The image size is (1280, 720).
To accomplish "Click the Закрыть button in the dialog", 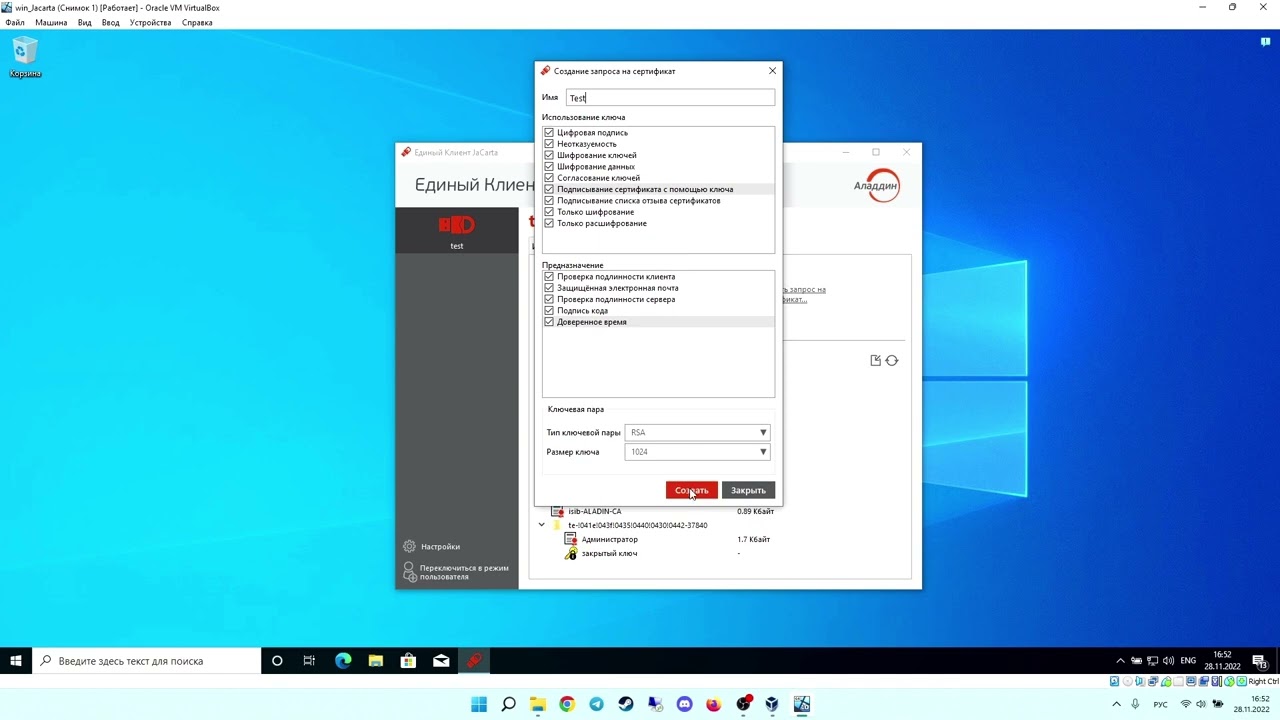I will point(748,490).
